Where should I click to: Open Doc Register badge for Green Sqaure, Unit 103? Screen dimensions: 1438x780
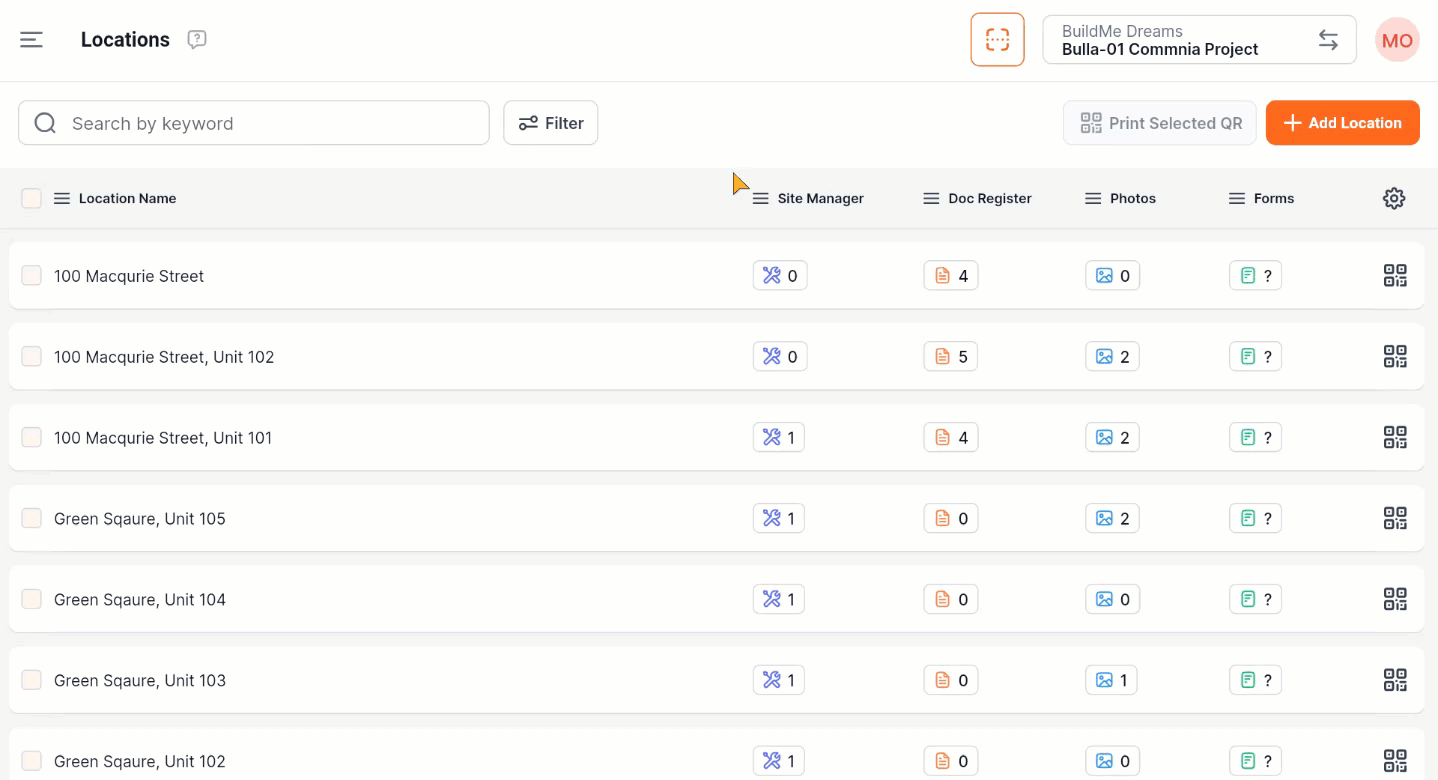click(951, 680)
